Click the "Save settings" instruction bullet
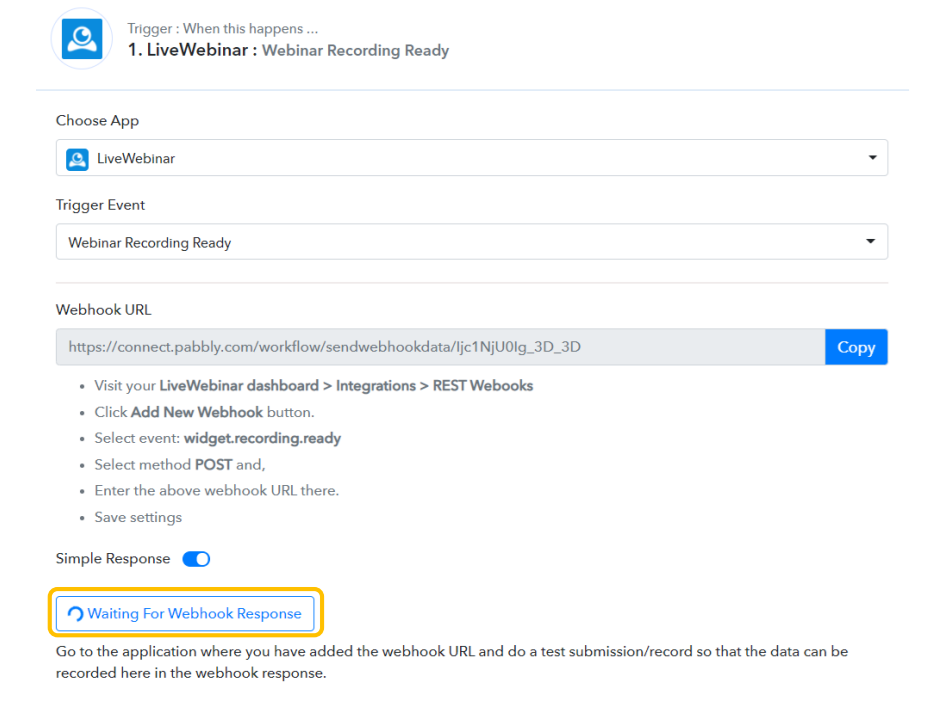 (x=138, y=517)
